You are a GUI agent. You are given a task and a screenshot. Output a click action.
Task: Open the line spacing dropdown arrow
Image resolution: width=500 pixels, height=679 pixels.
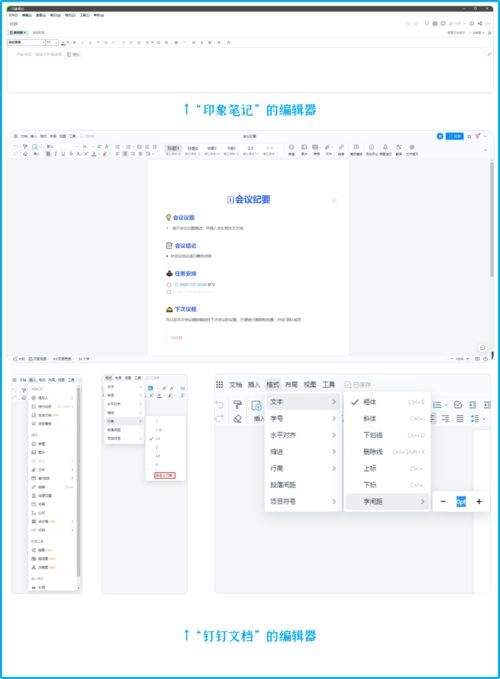click(484, 419)
